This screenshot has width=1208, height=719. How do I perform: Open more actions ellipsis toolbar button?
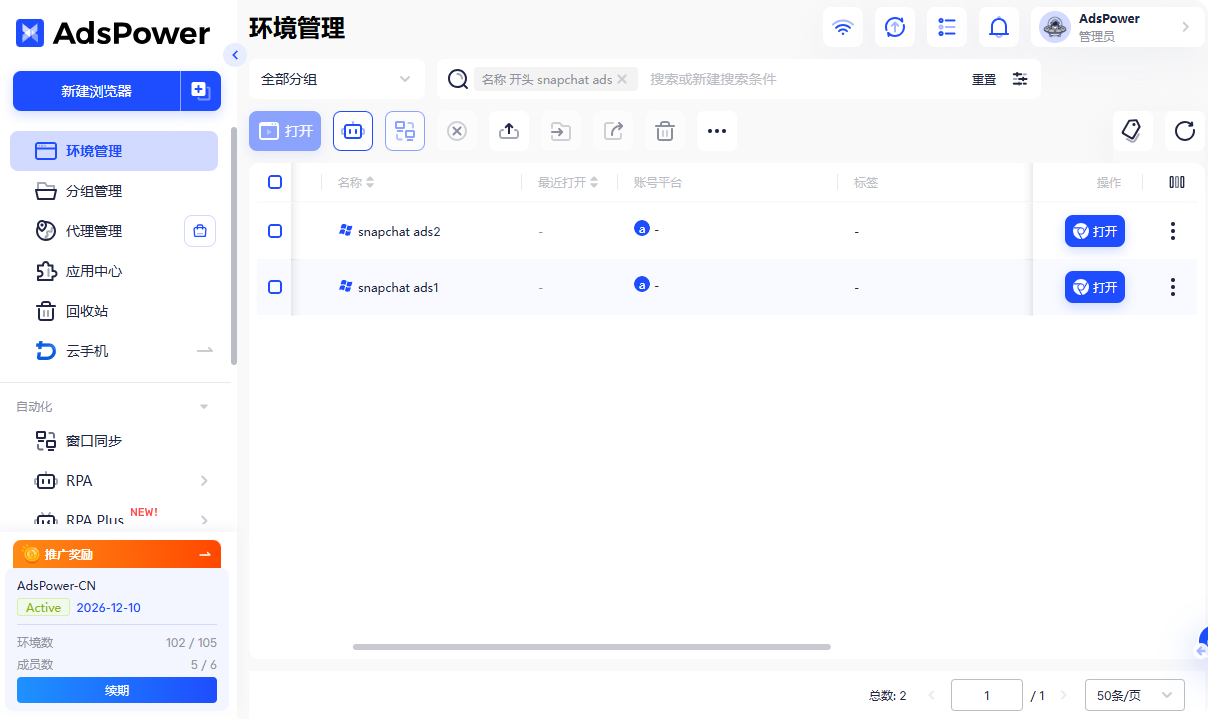pos(717,131)
